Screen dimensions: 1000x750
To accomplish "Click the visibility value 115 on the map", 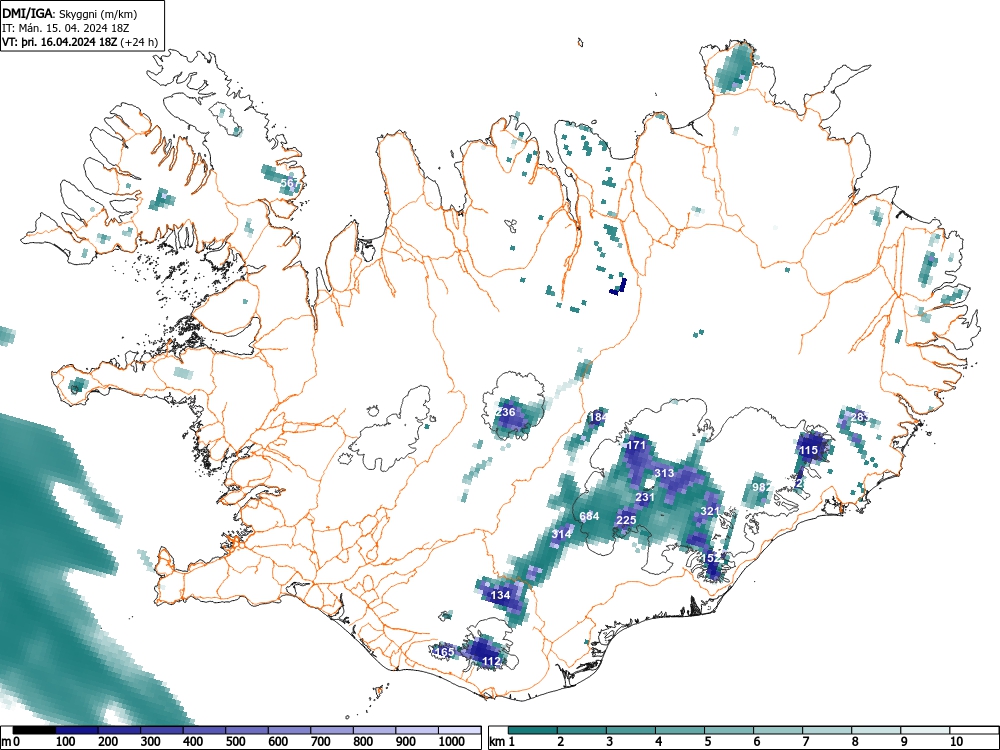I will pyautogui.click(x=808, y=450).
